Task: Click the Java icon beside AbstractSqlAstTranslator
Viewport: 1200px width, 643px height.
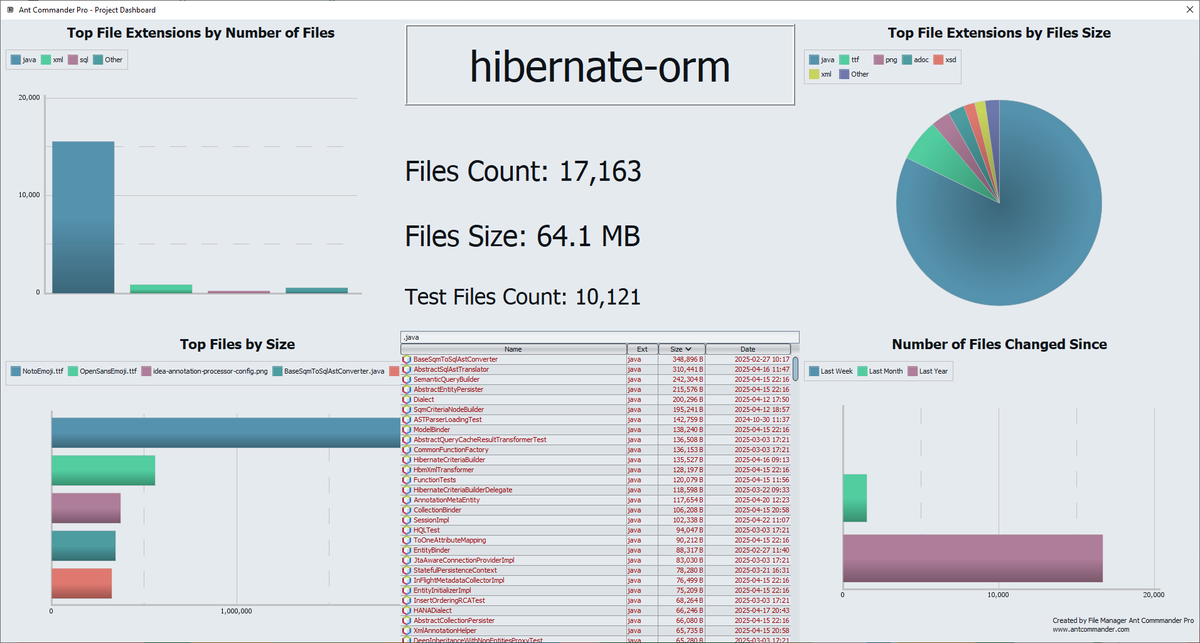Action: pos(405,369)
